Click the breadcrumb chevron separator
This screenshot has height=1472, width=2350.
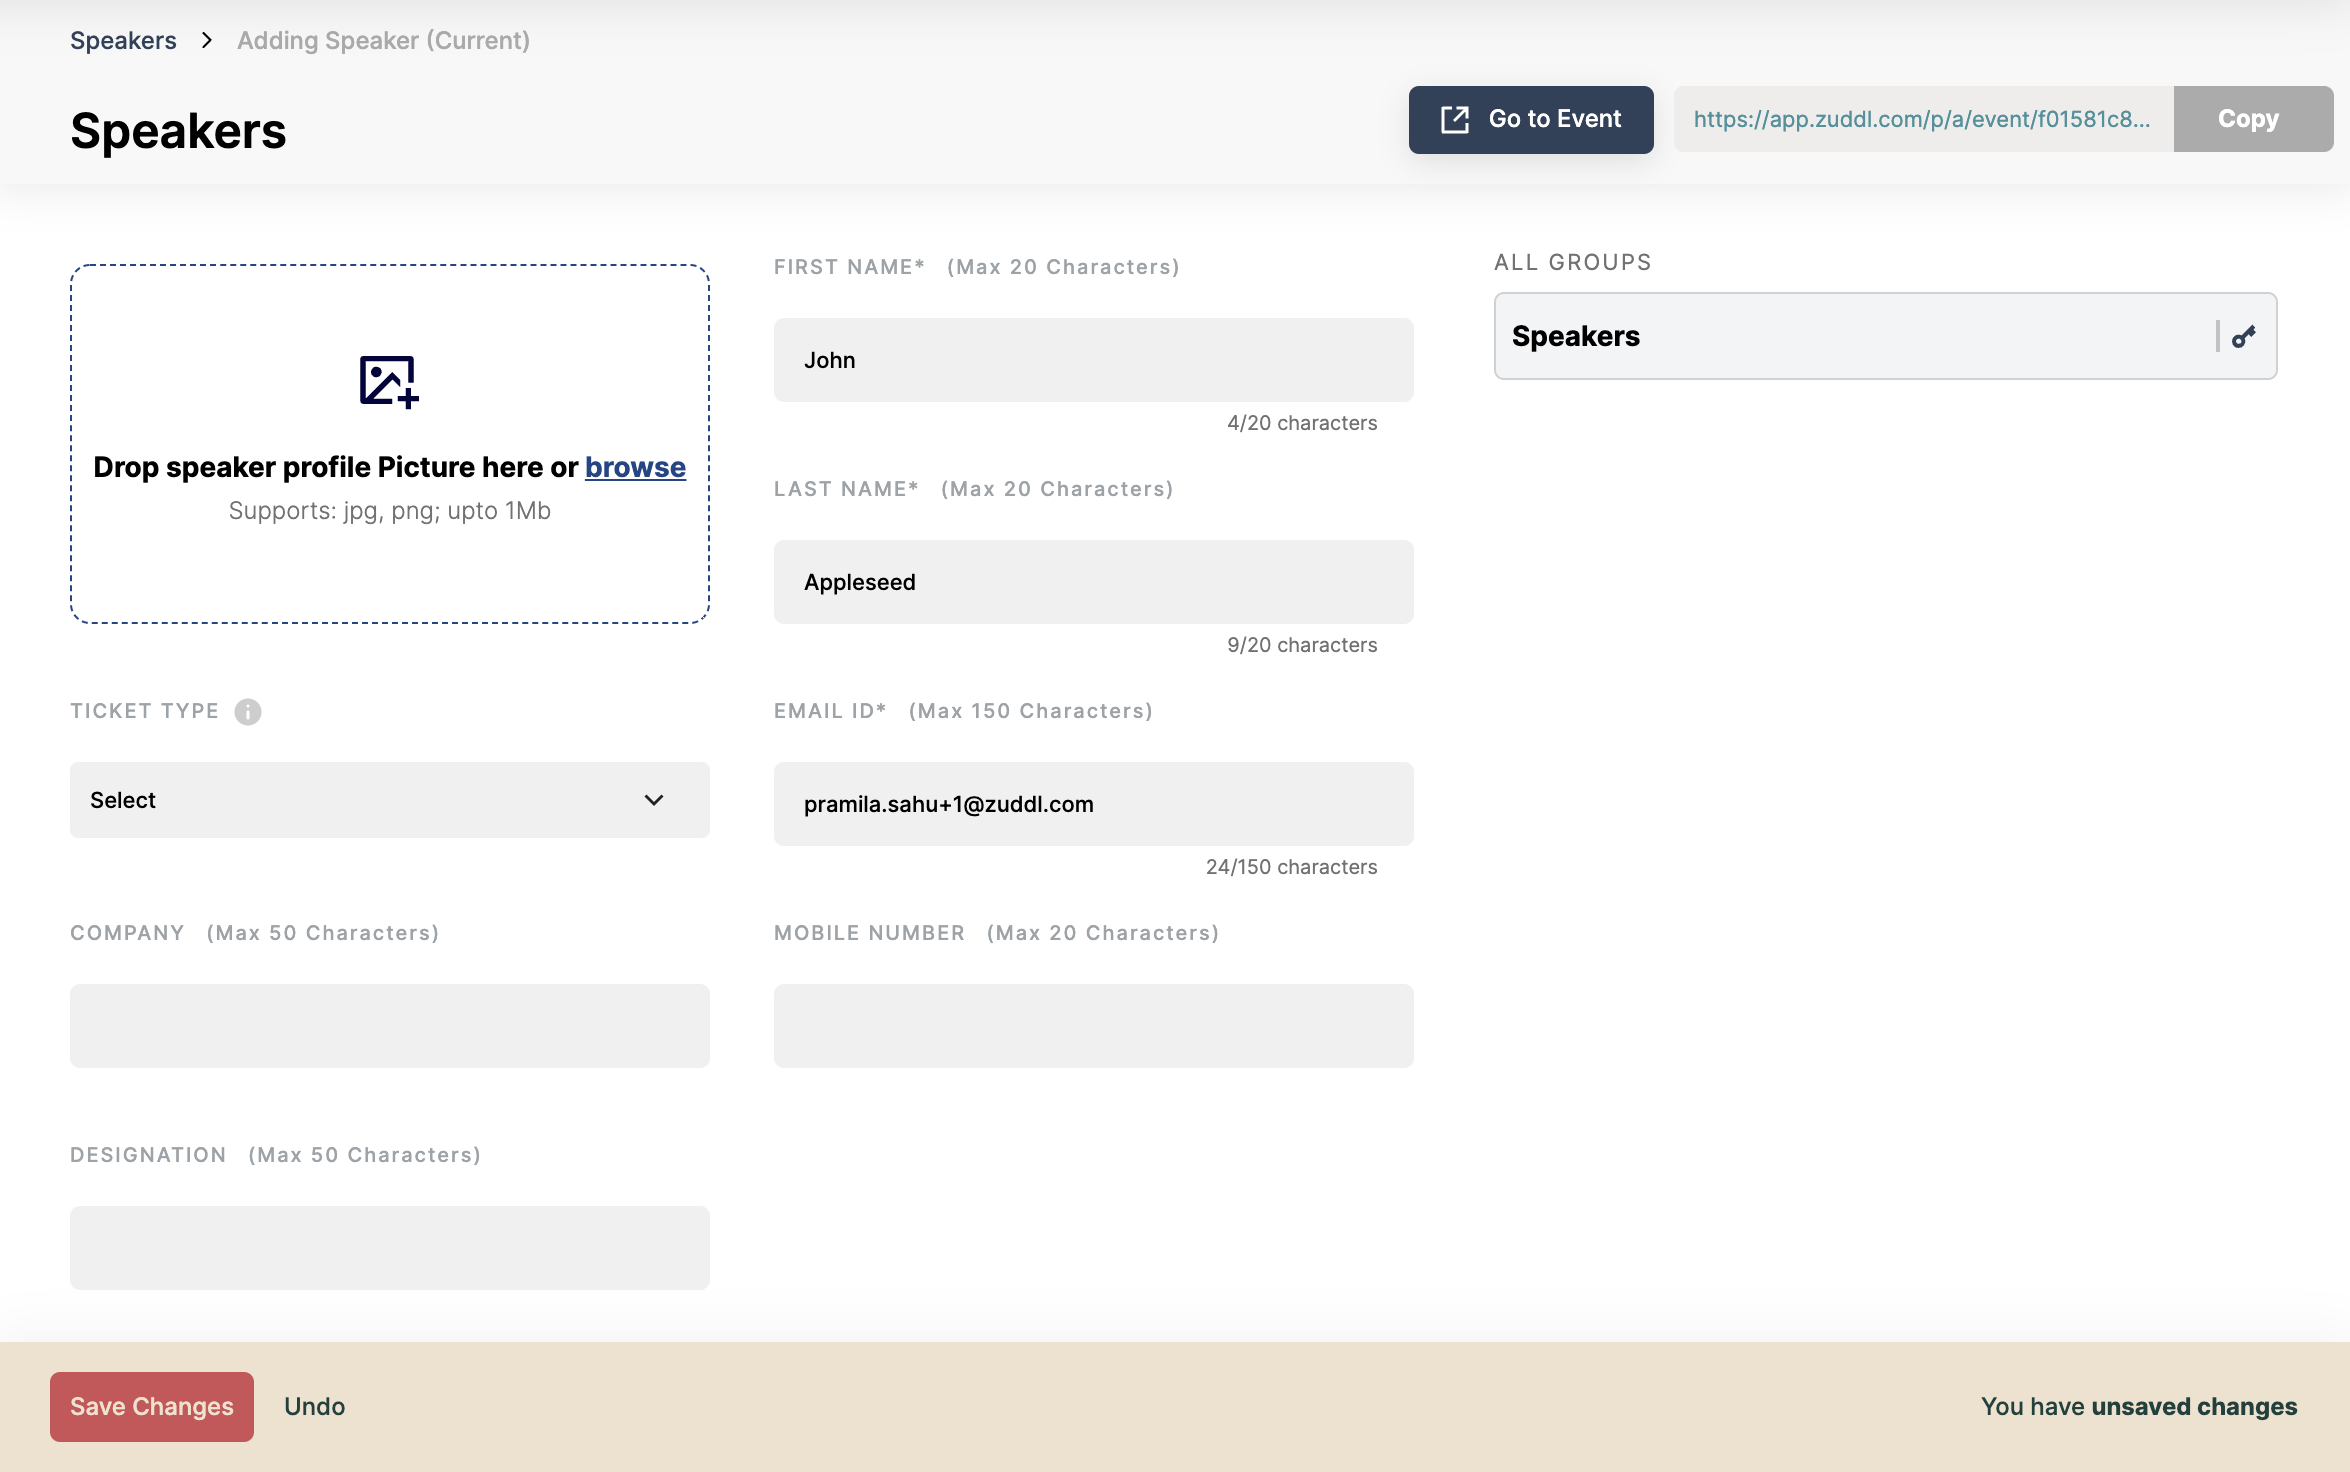pos(206,40)
